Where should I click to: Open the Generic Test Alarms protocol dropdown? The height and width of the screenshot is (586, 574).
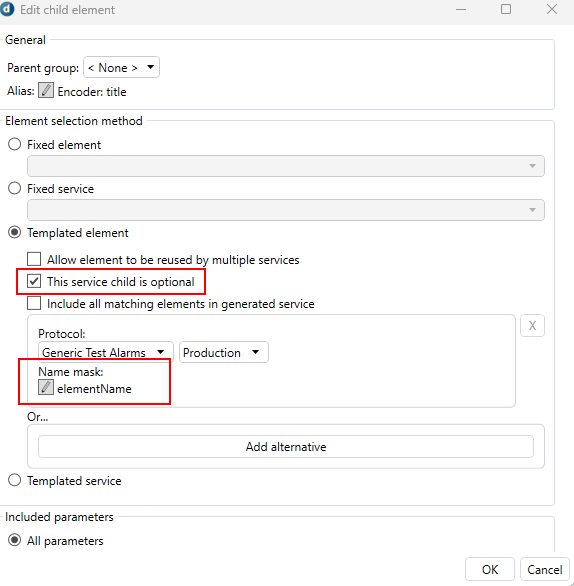[106, 352]
